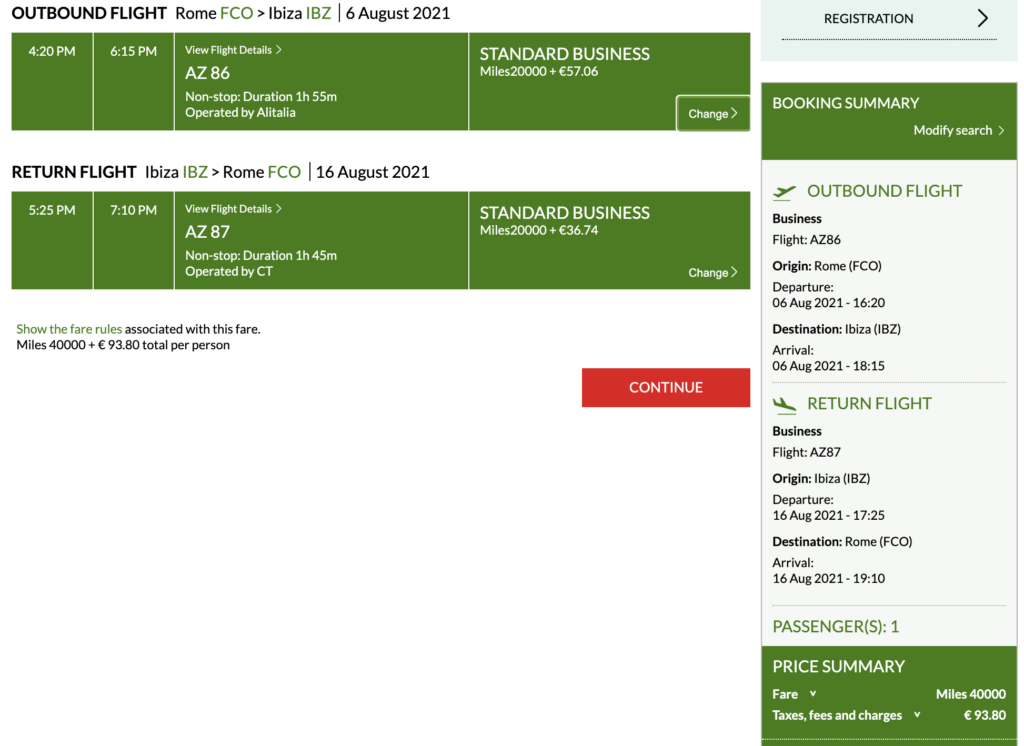1024x746 pixels.
Task: Click the AZ 86 flight number
Action: [207, 73]
